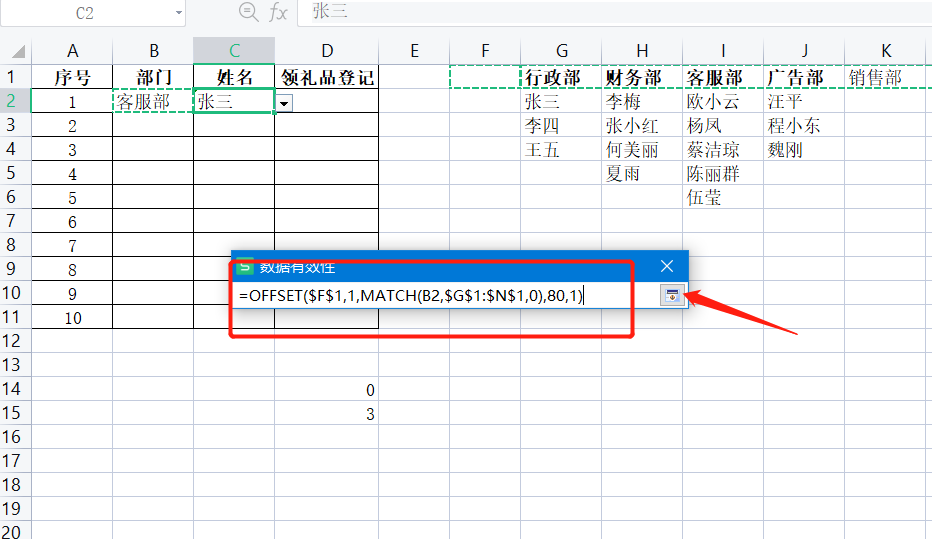This screenshot has width=932, height=539.
Task: Open the dropdown arrow next to cell C2
Action: pos(284,103)
